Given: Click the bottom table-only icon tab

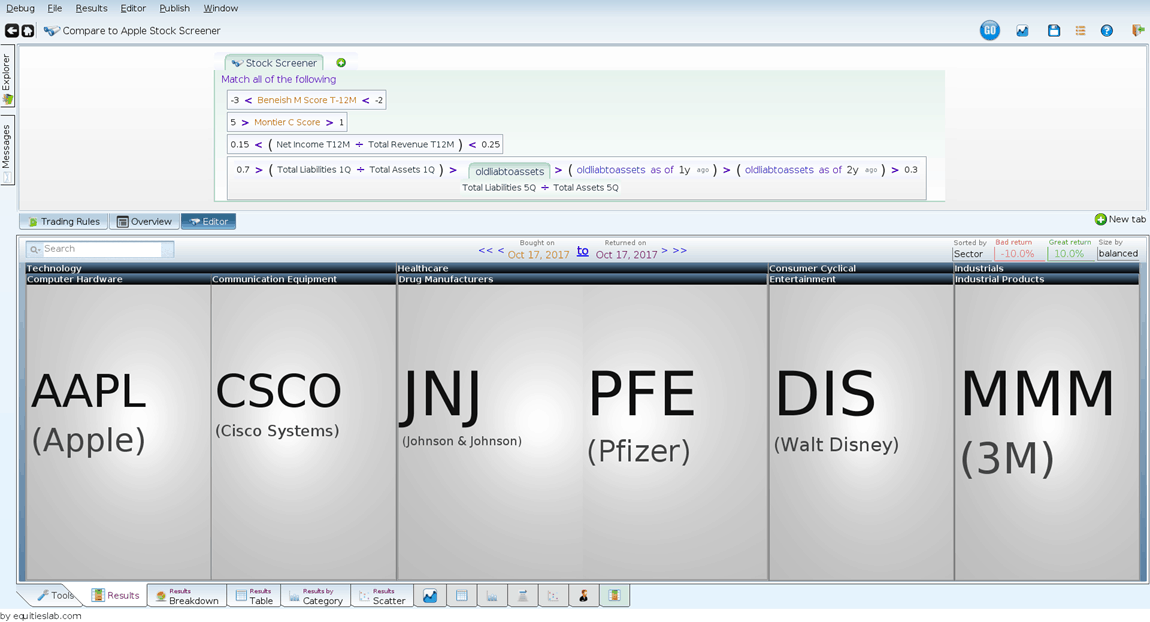Looking at the screenshot, I should (x=461, y=596).
